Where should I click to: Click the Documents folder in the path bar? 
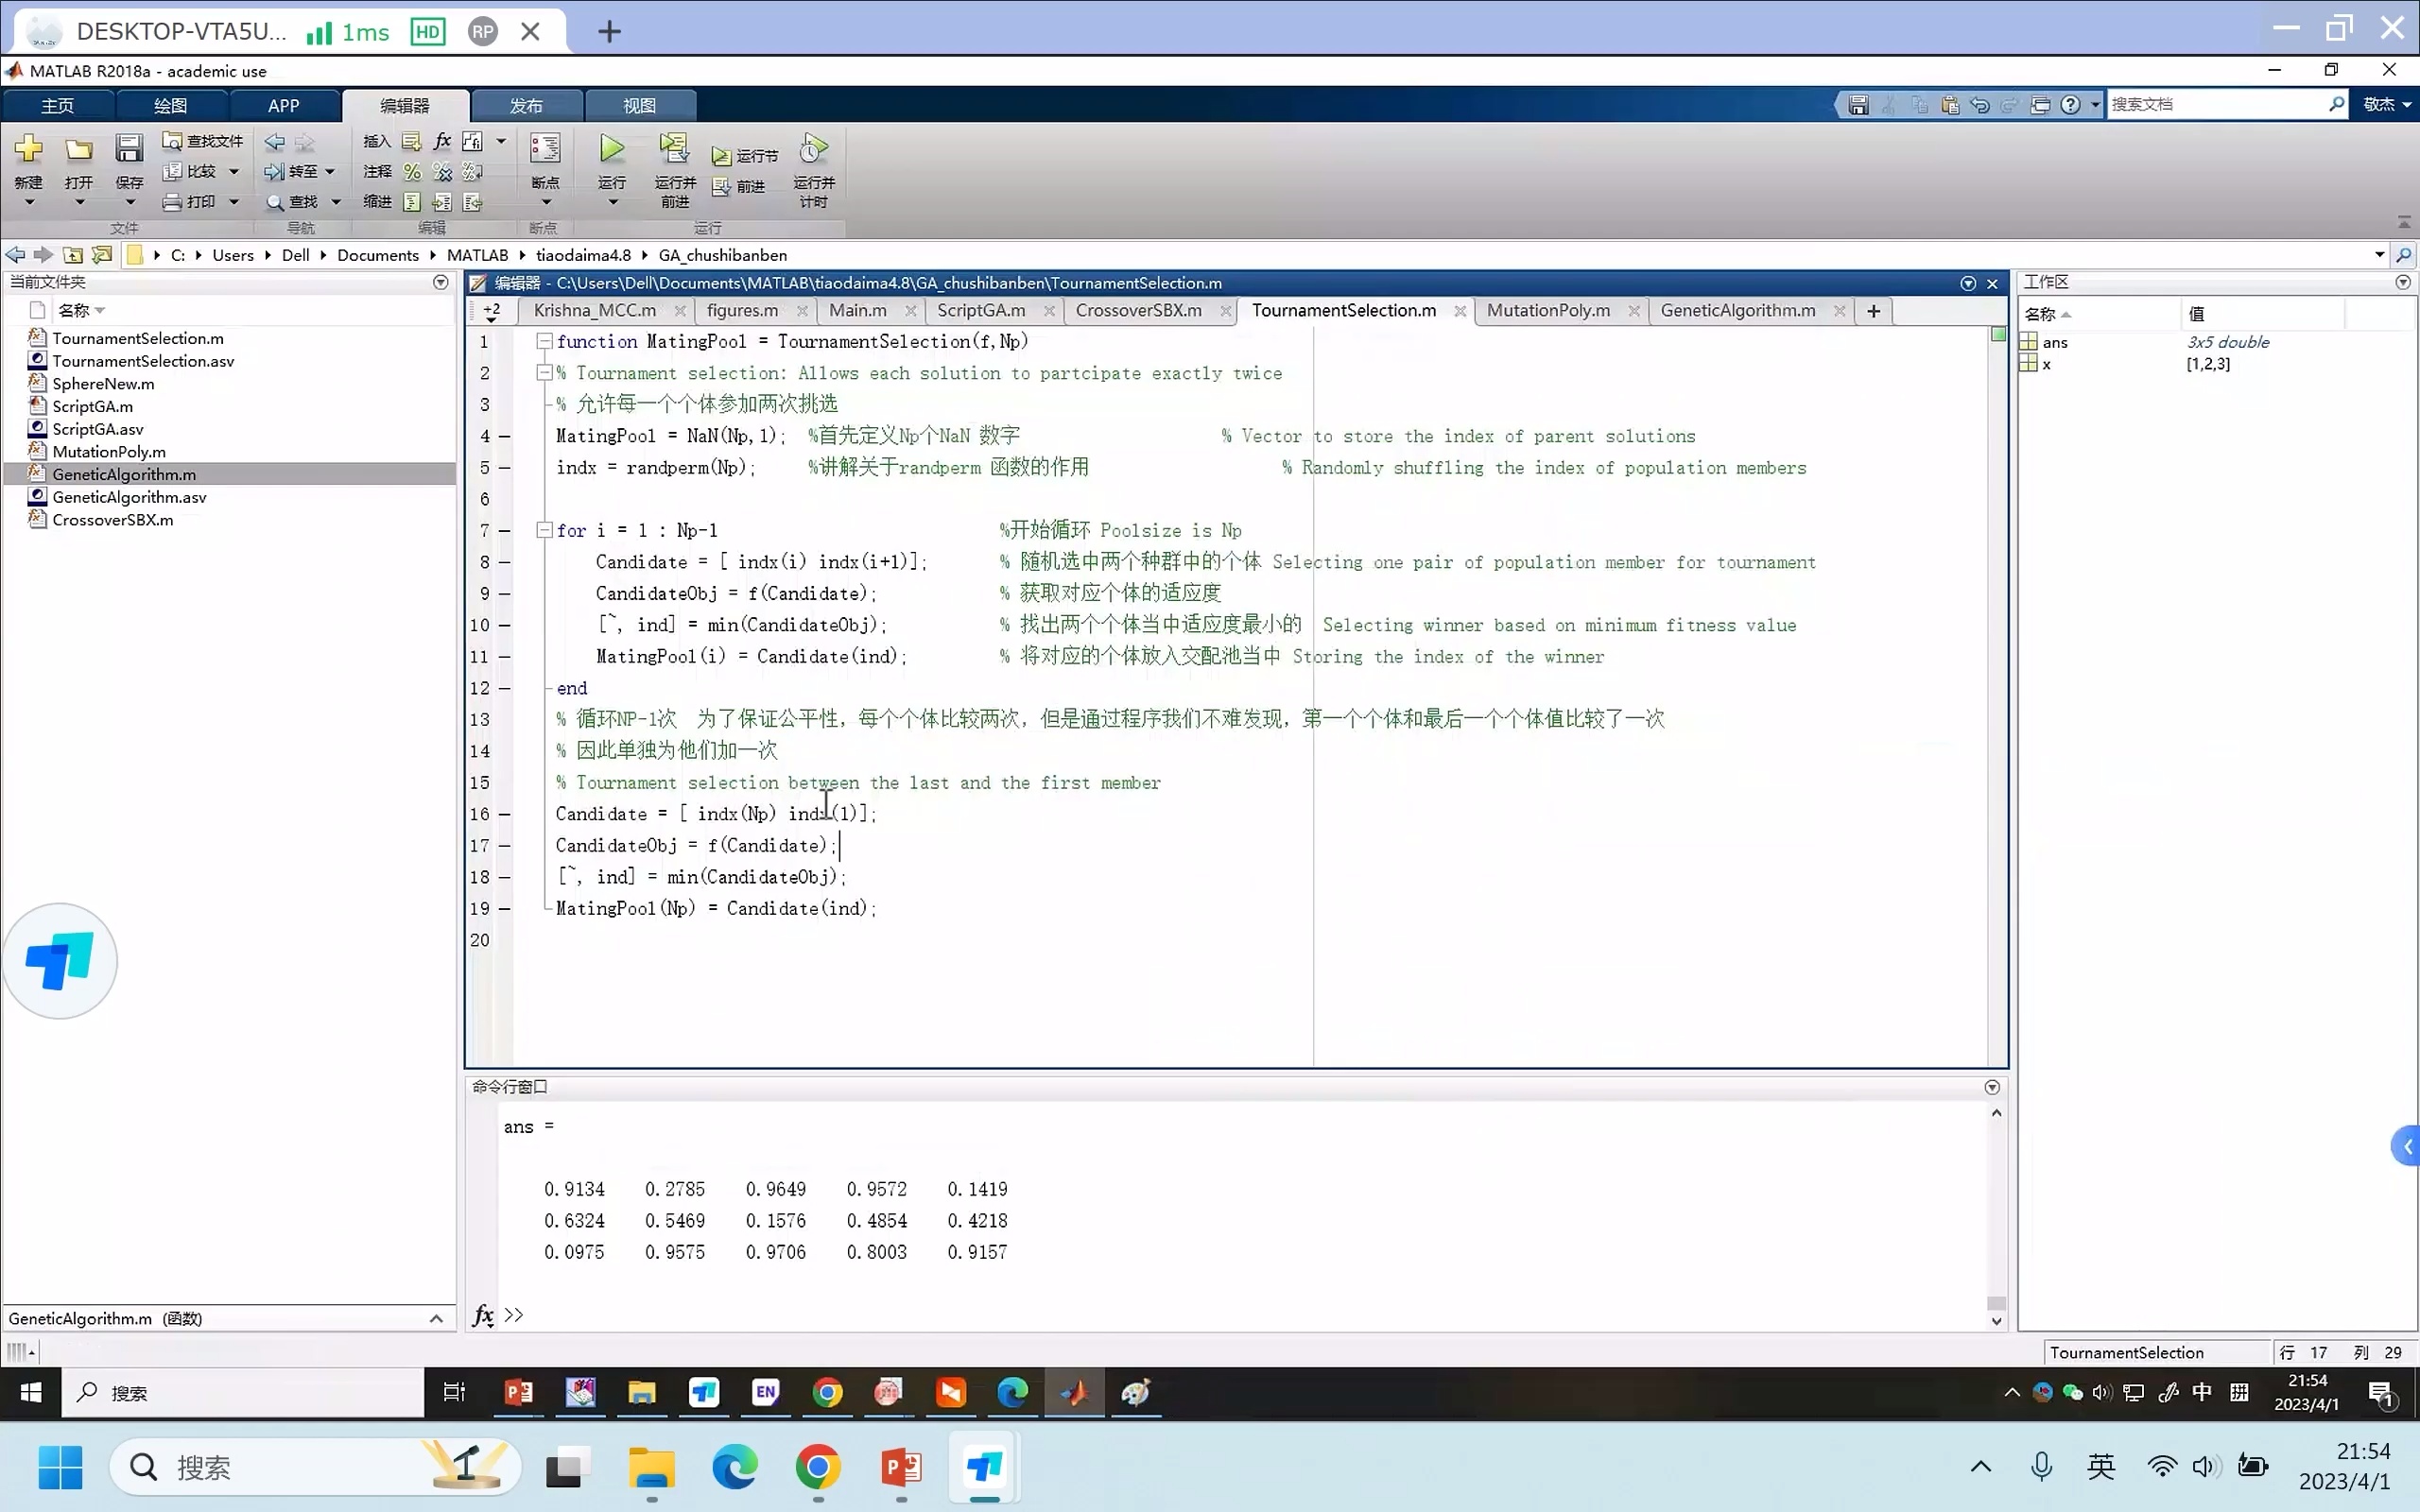377,255
